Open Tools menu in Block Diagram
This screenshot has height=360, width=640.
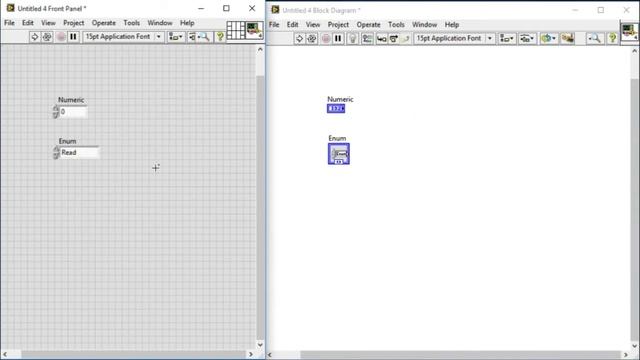(396, 24)
